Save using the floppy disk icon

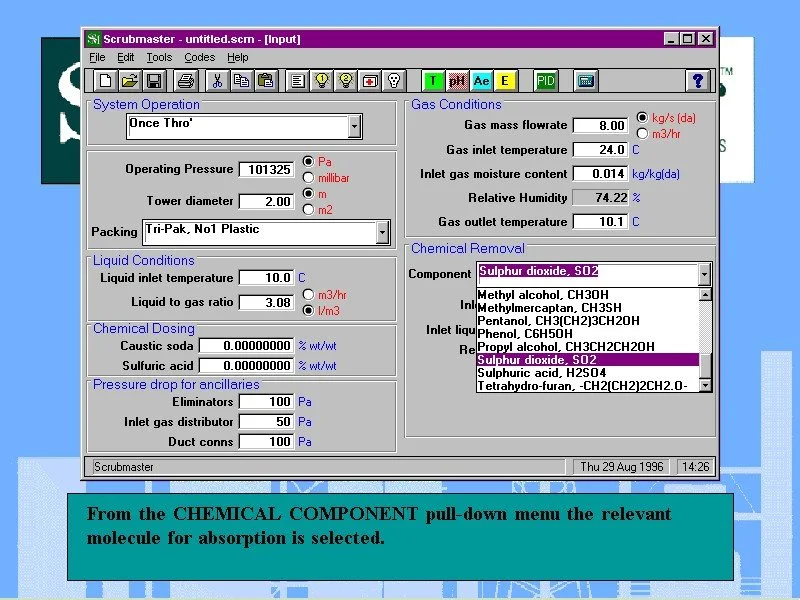click(154, 81)
